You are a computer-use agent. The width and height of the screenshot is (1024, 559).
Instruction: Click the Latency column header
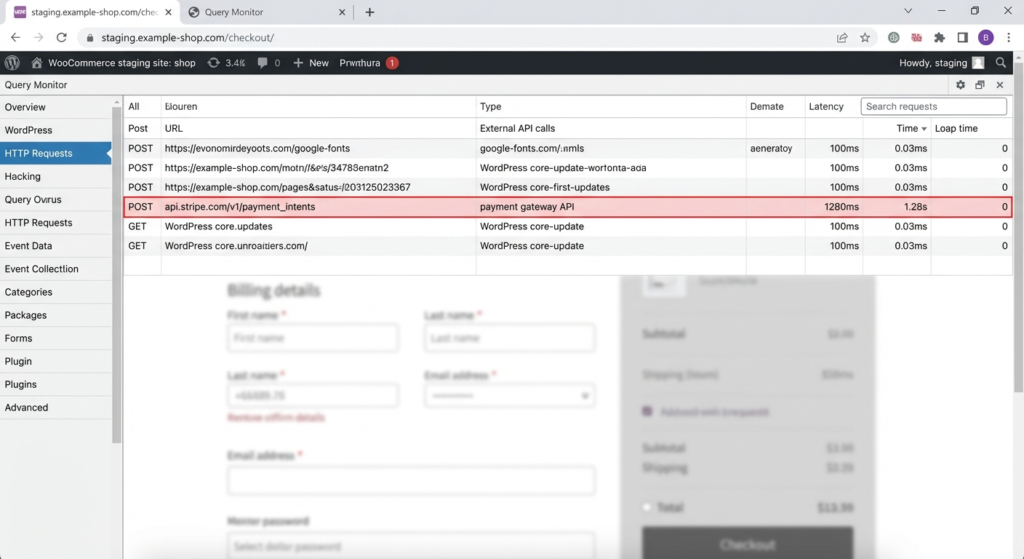pyautogui.click(x=826, y=106)
